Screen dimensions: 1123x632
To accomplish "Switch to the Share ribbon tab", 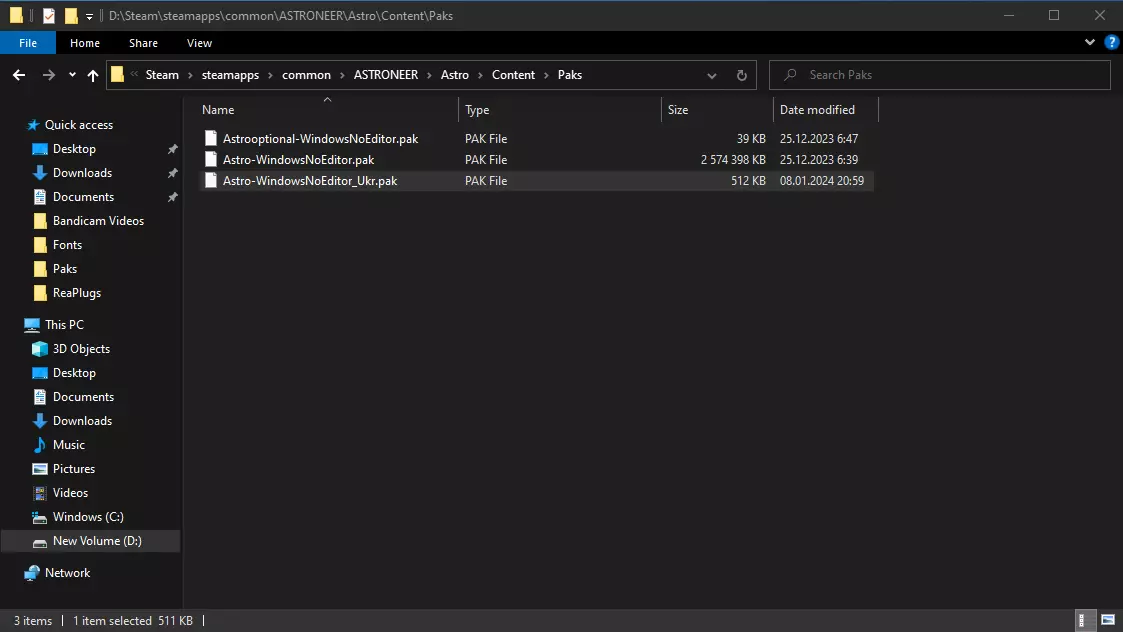I will 143,43.
